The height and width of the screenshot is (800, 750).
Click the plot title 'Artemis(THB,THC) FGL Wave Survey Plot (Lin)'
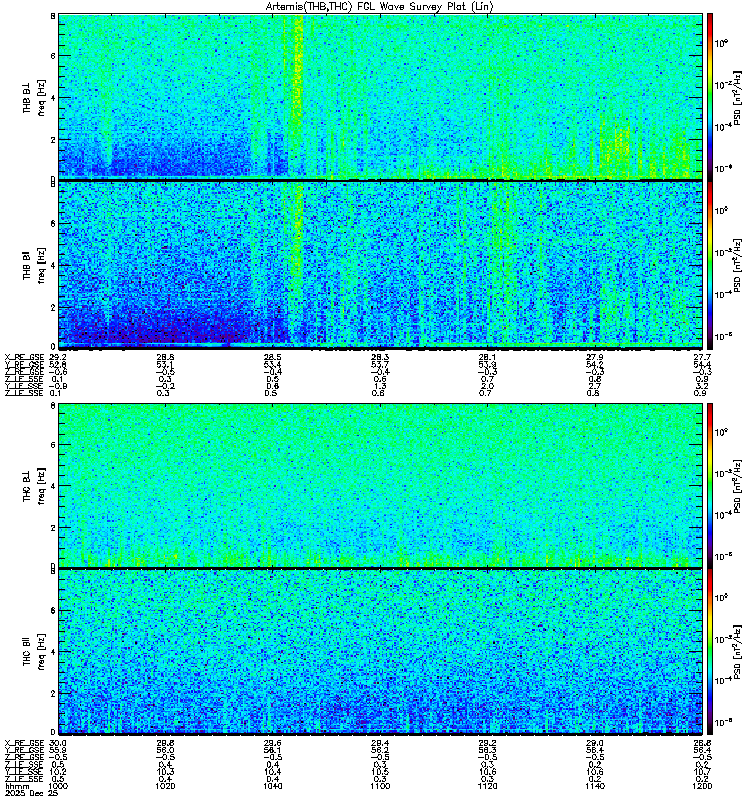click(379, 6)
